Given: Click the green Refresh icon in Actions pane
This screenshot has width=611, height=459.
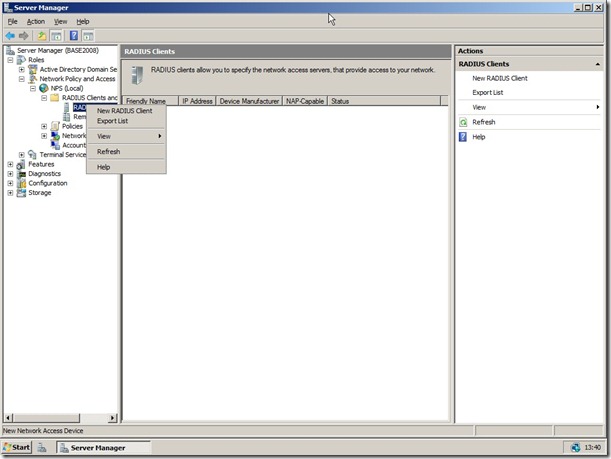Looking at the screenshot, I should (x=463, y=122).
